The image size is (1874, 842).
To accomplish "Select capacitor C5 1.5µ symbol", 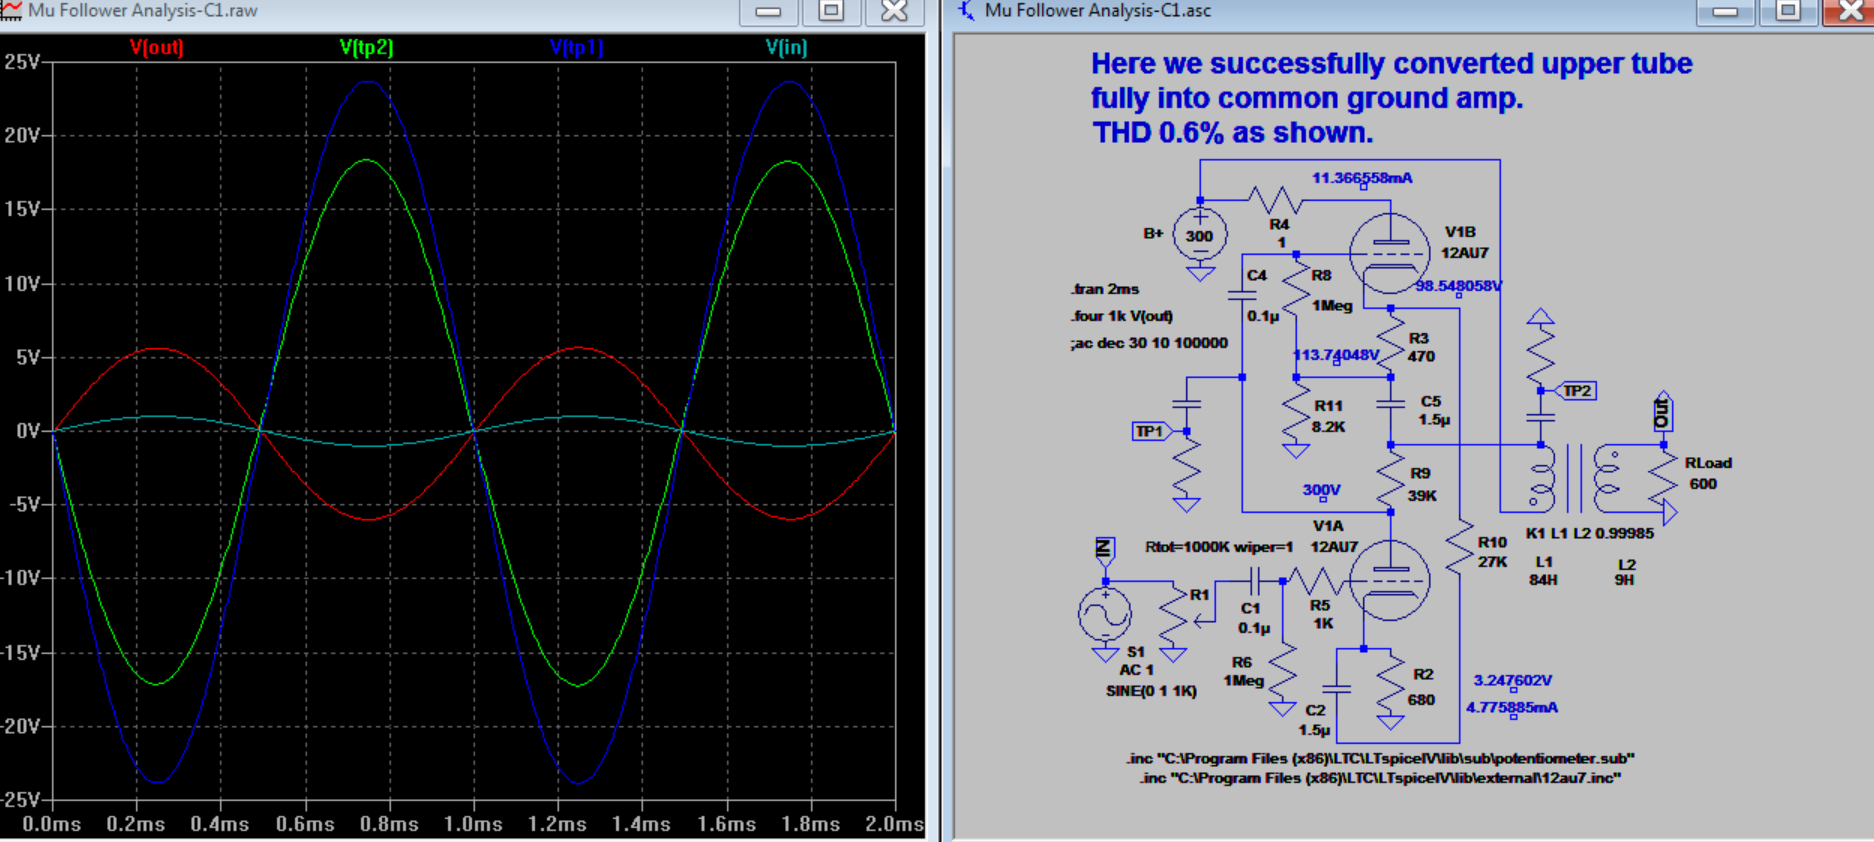I will (1391, 406).
